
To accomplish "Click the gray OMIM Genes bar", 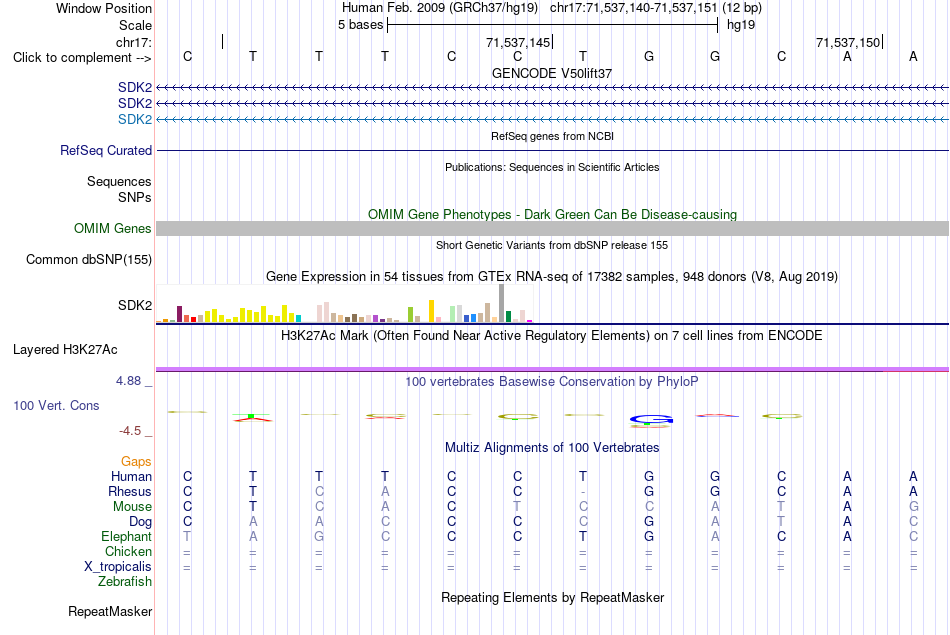I will 552,228.
